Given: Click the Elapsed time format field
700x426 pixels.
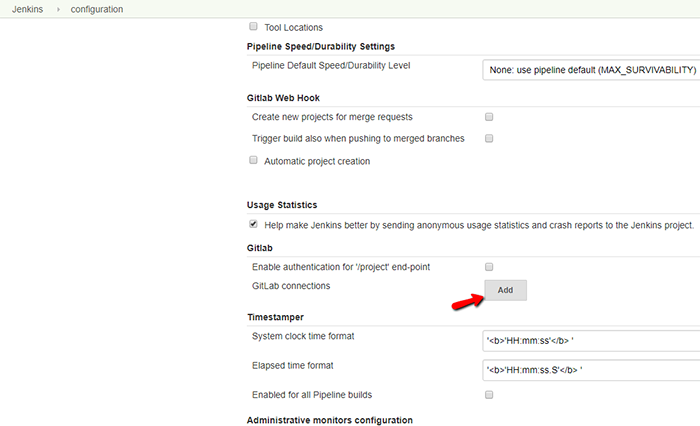Looking at the screenshot, I should pos(591,370).
